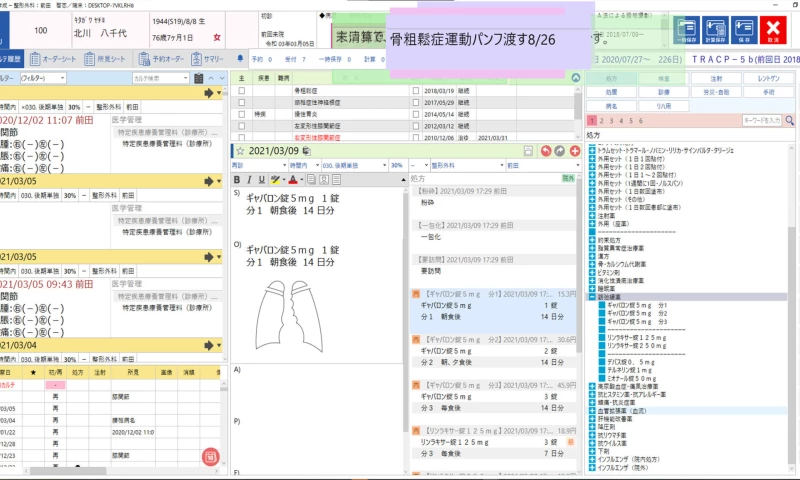Select the 処置 treatment category button

[611, 92]
